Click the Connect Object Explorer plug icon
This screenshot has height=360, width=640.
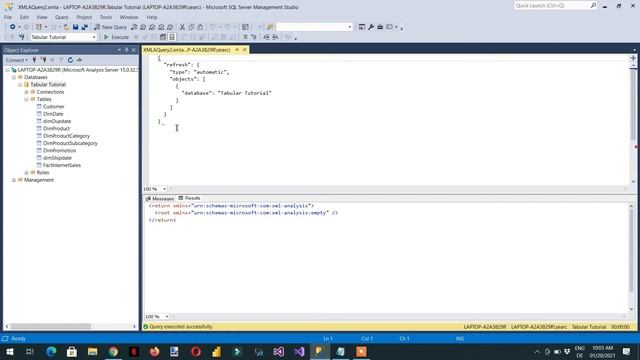coord(34,60)
